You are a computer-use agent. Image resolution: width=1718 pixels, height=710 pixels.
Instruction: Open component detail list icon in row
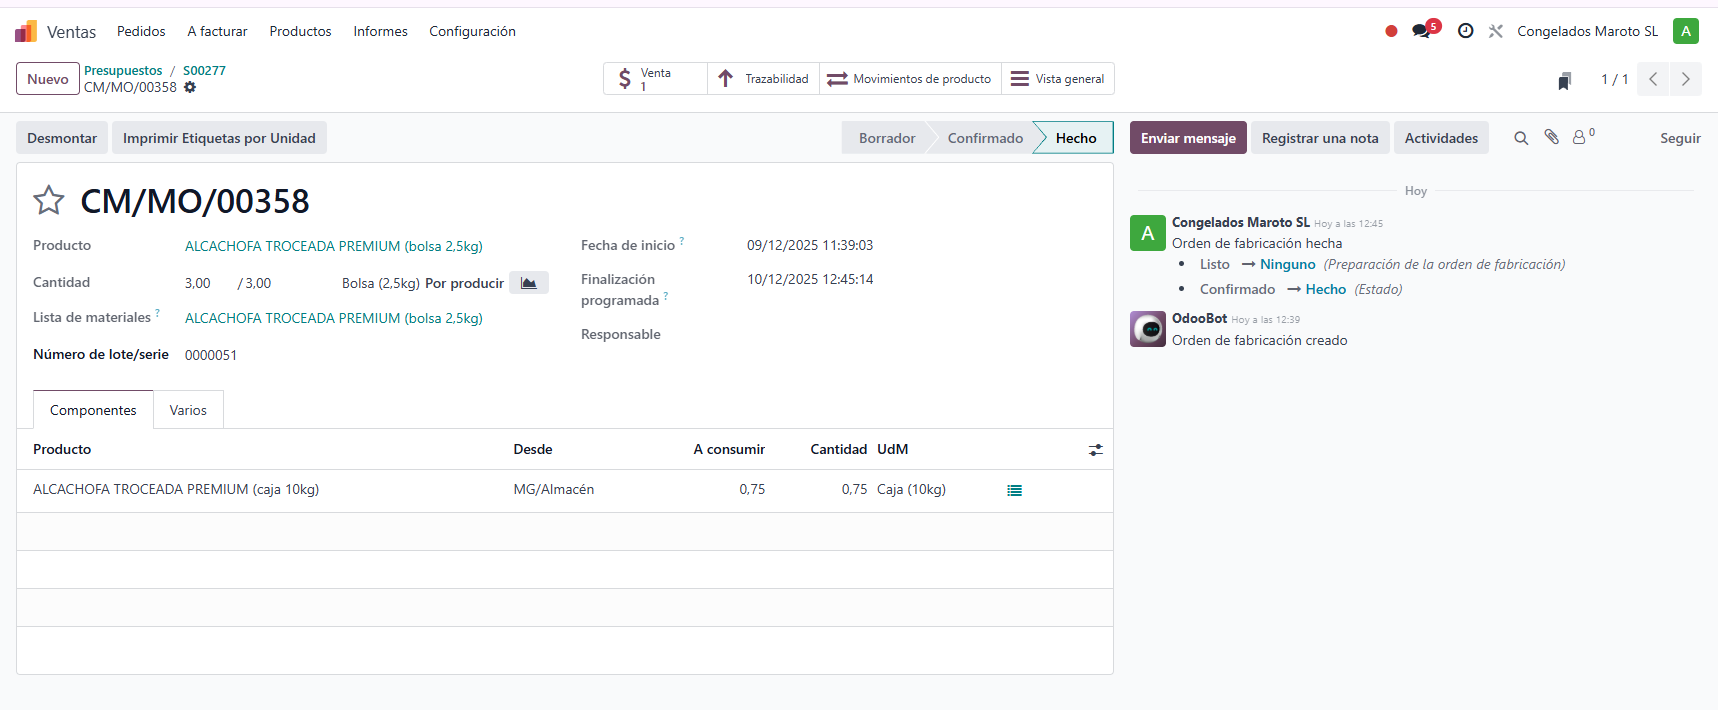click(1014, 490)
